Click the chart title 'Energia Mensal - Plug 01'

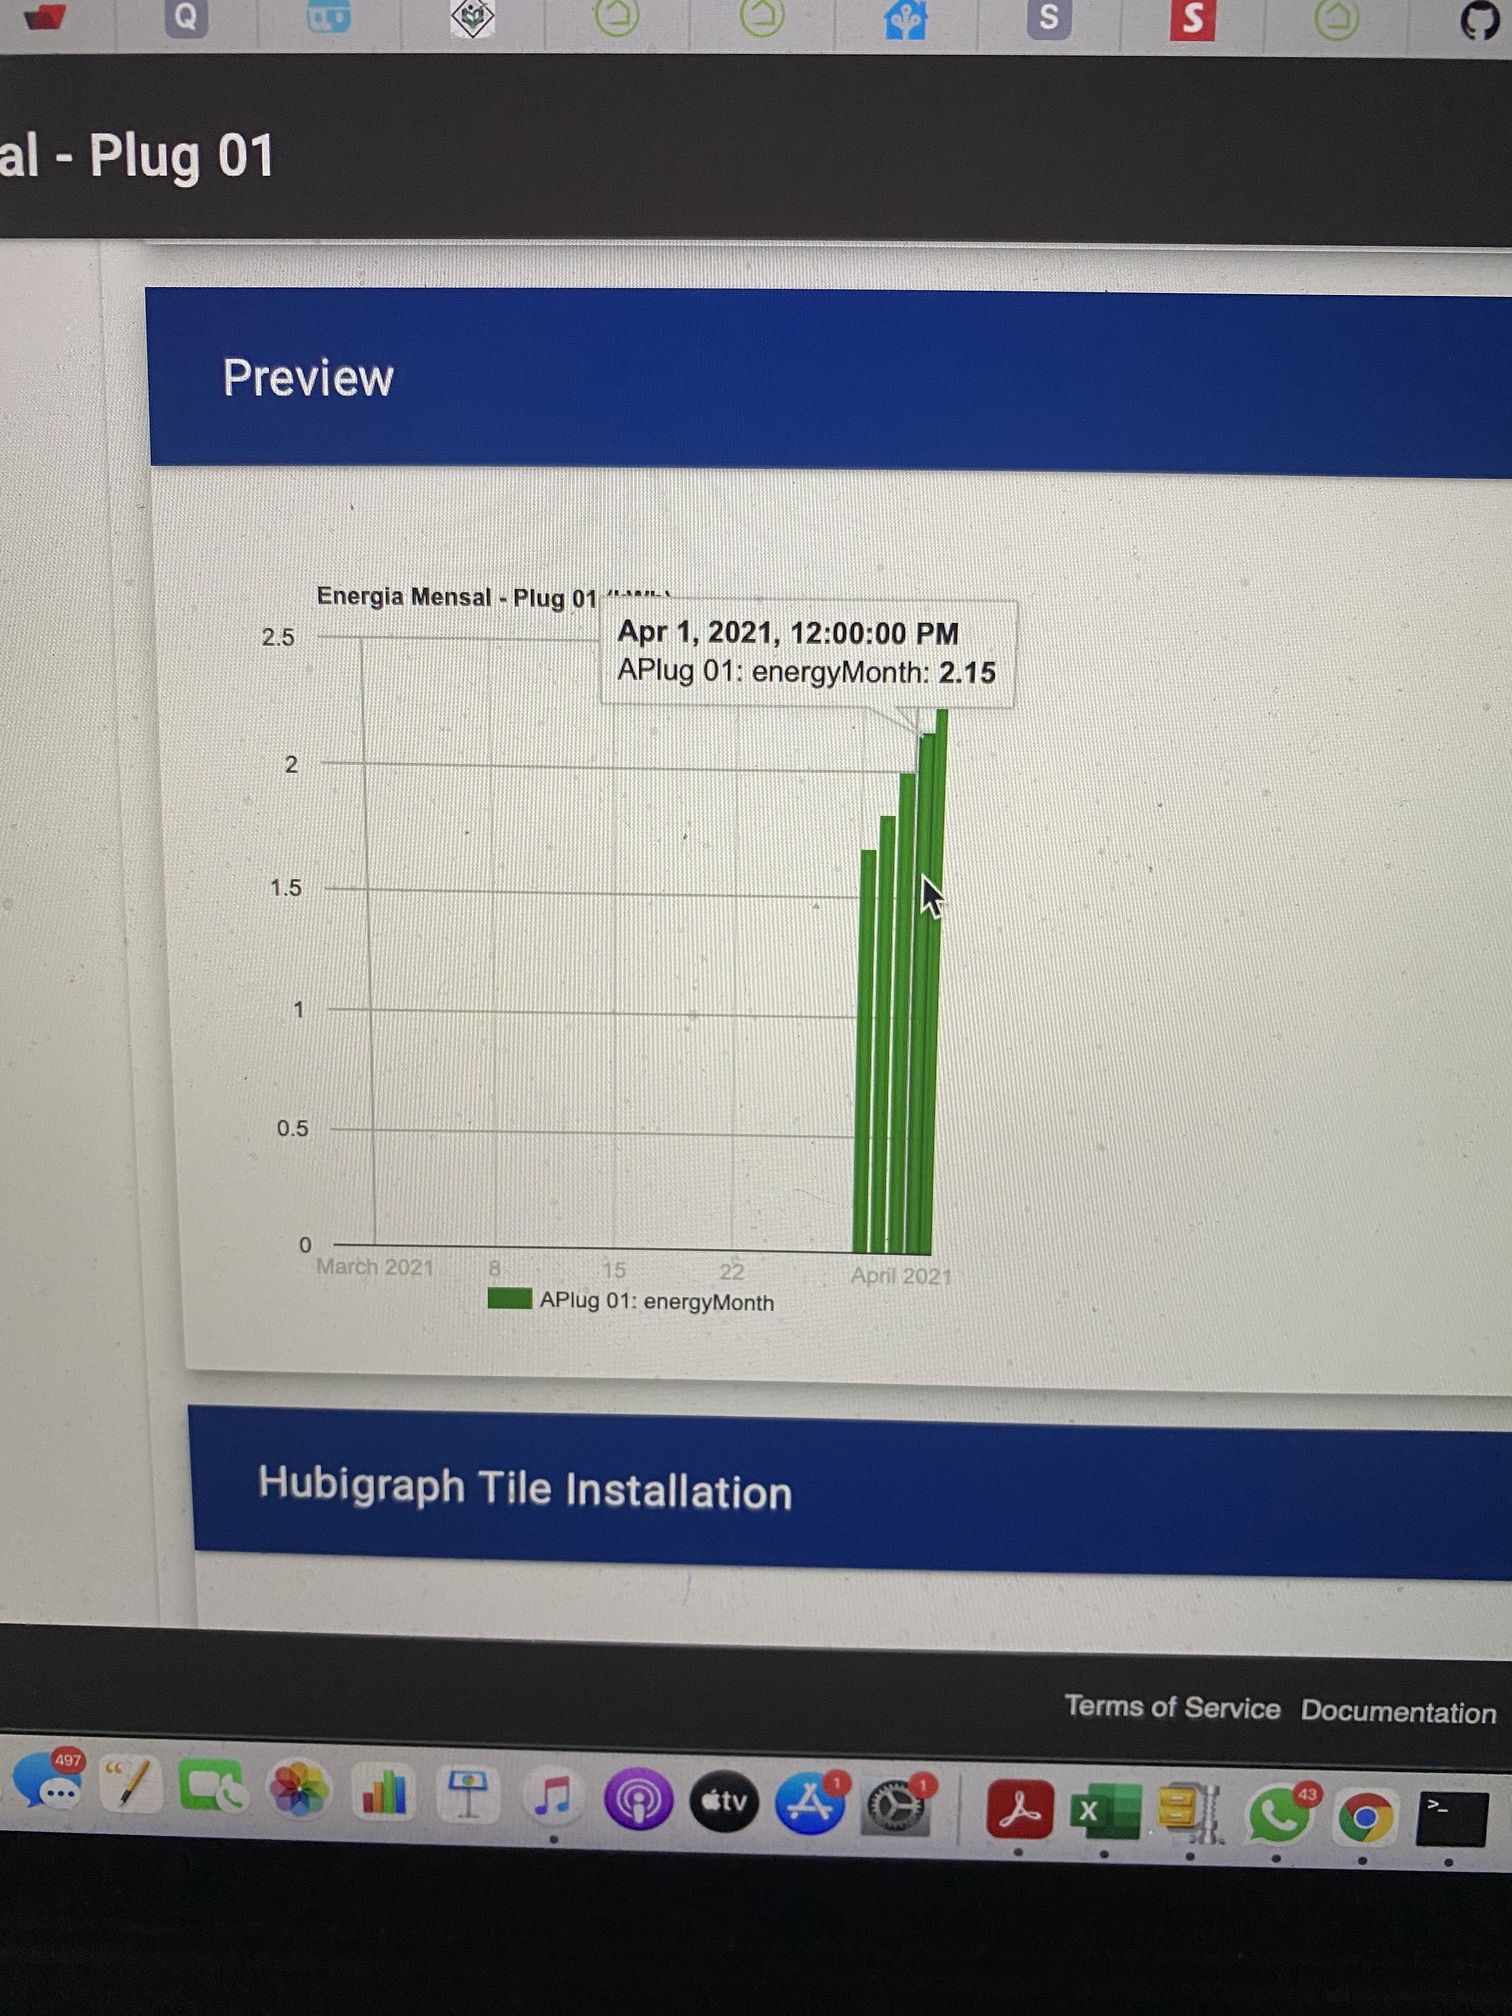coord(456,597)
